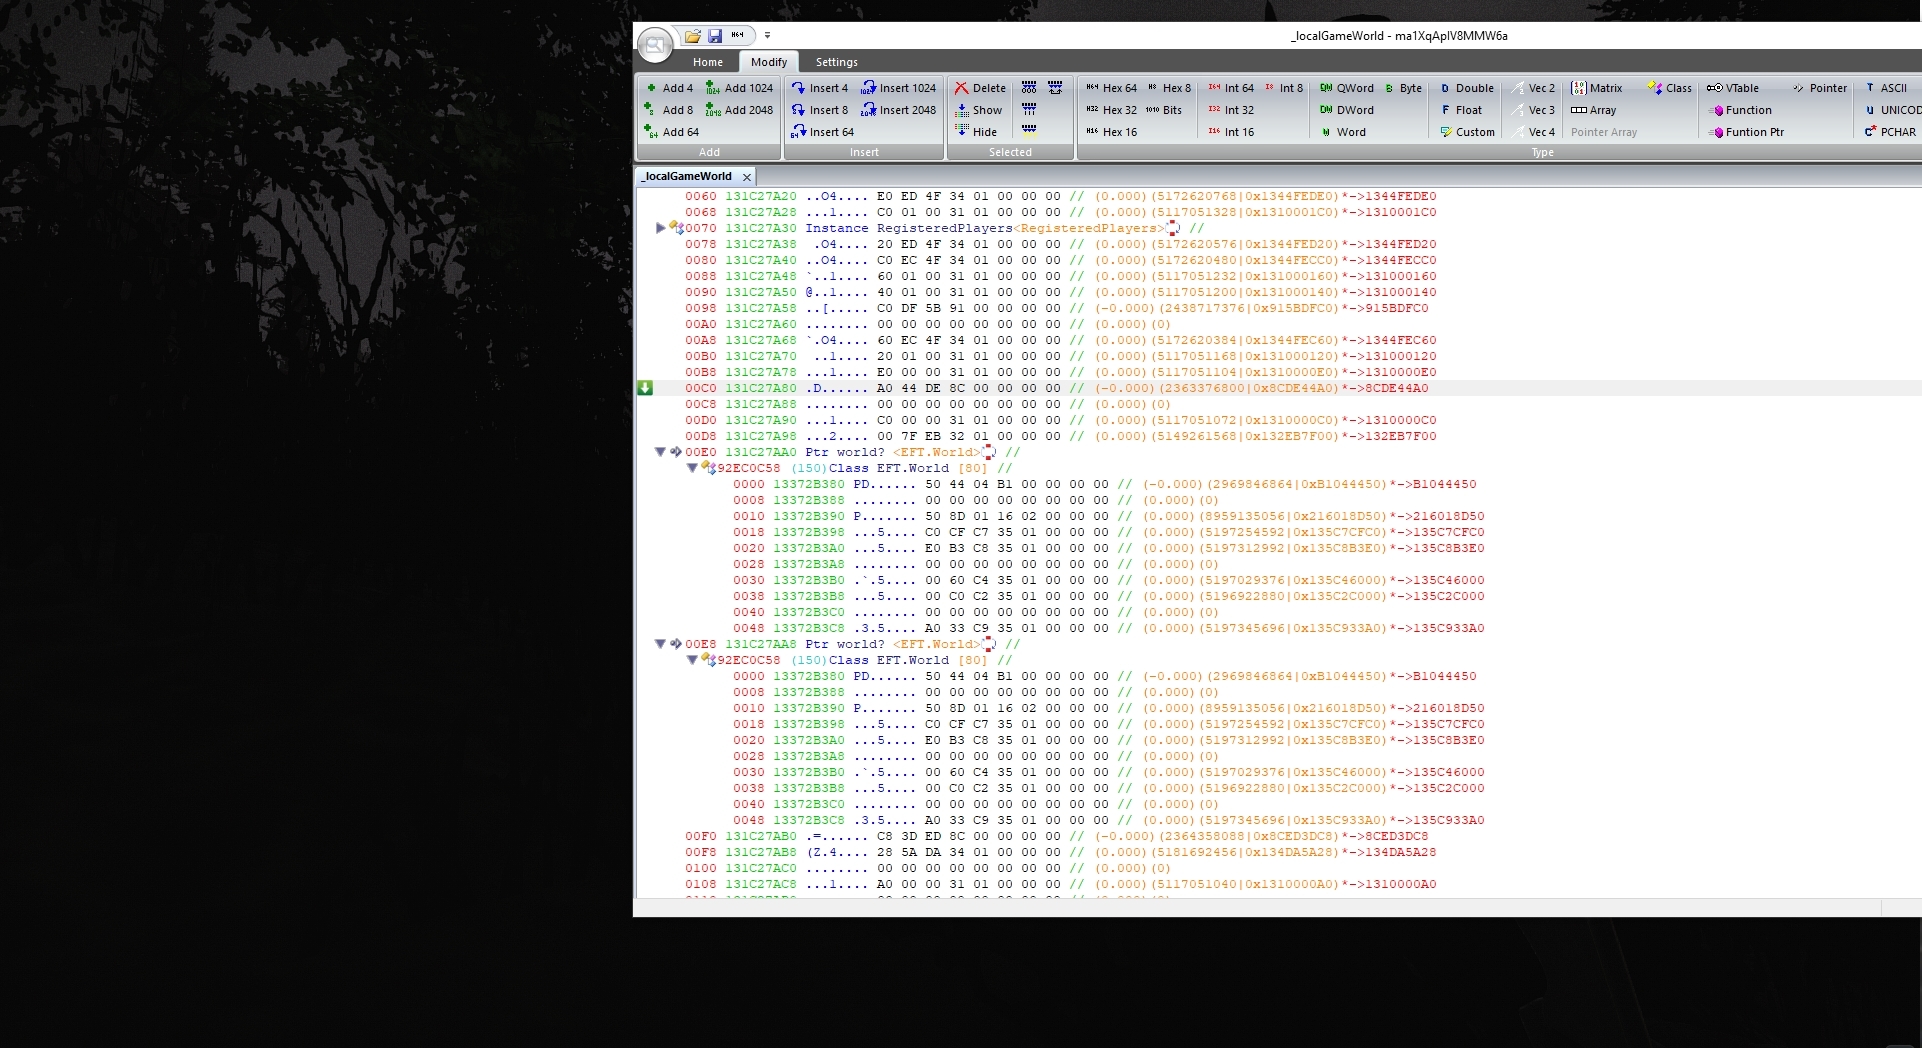Click the icon right of Delete

pos(1029,88)
